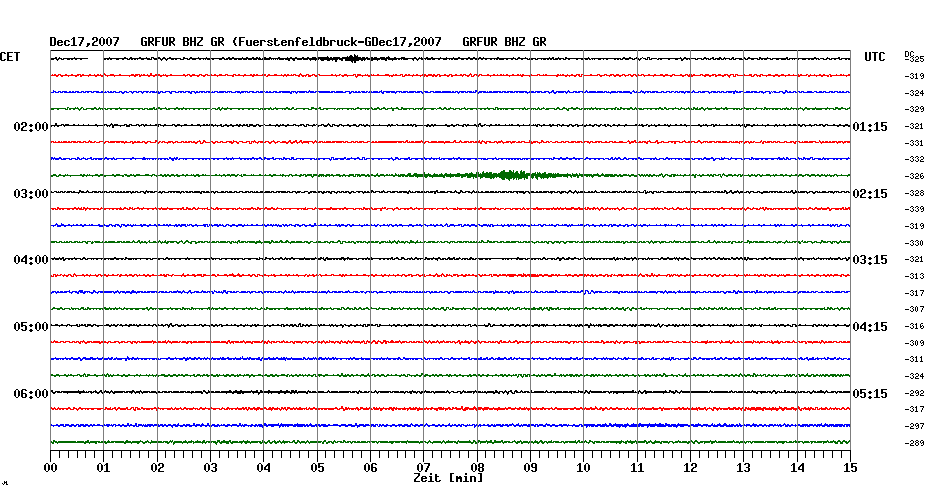Screen dimensions: 930x494
Task: Click the -329 DC offset value
Action: (x=914, y=110)
